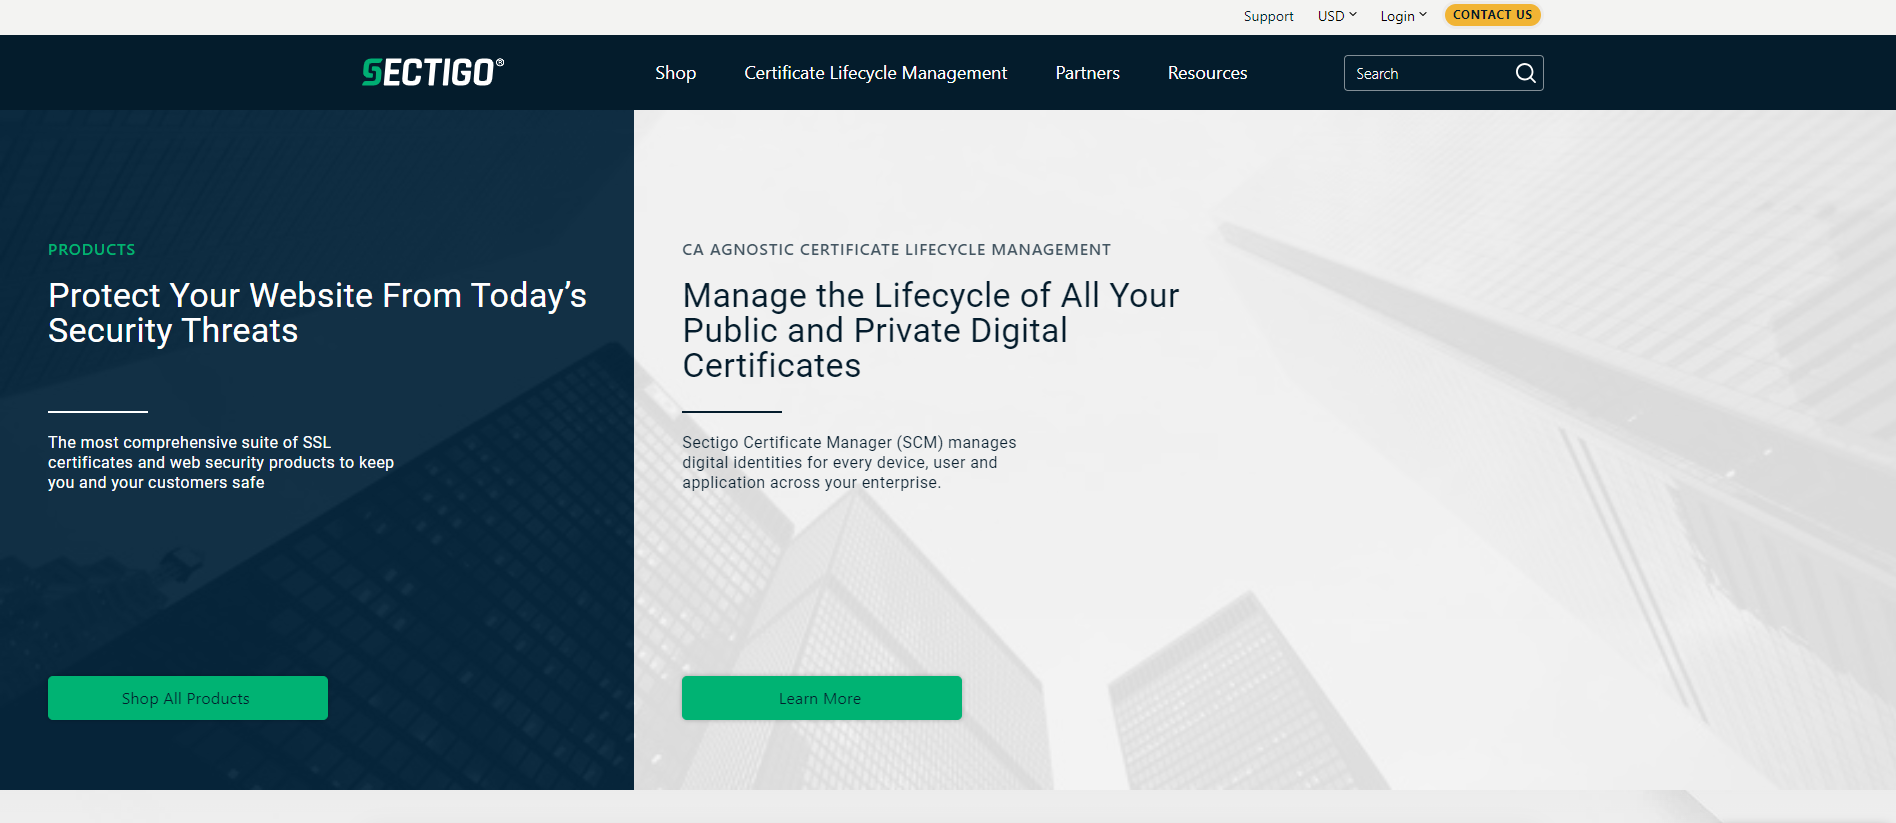Click the Contact Us button
The width and height of the screenshot is (1896, 823).
(1492, 15)
